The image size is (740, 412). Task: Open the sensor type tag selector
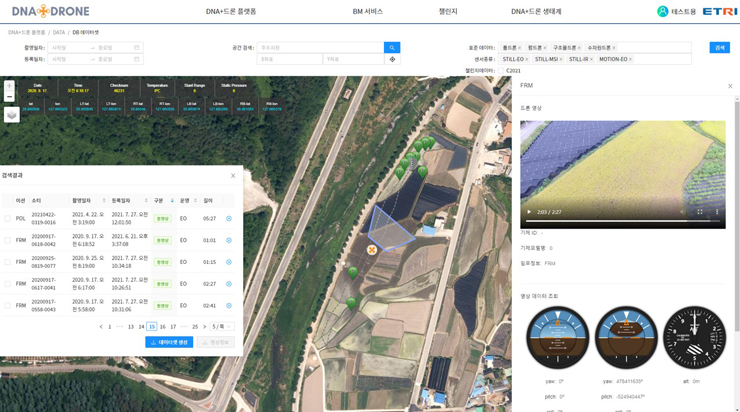tap(594, 59)
